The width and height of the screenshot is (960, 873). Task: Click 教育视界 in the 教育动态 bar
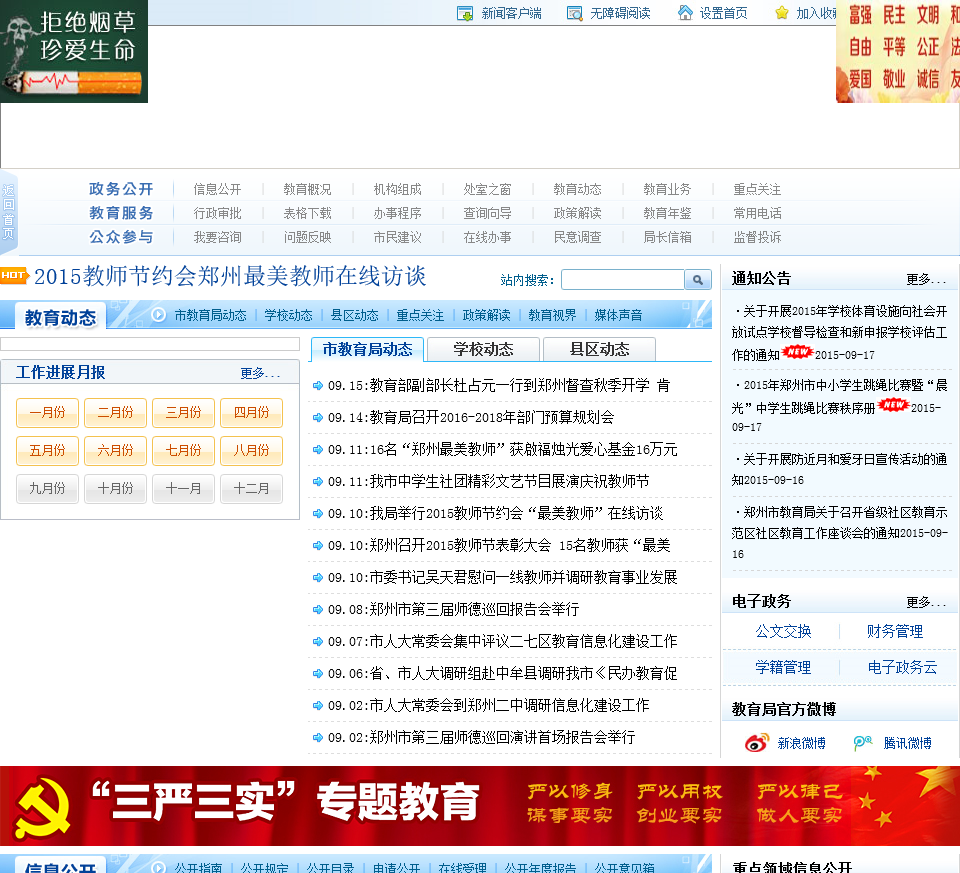point(552,315)
